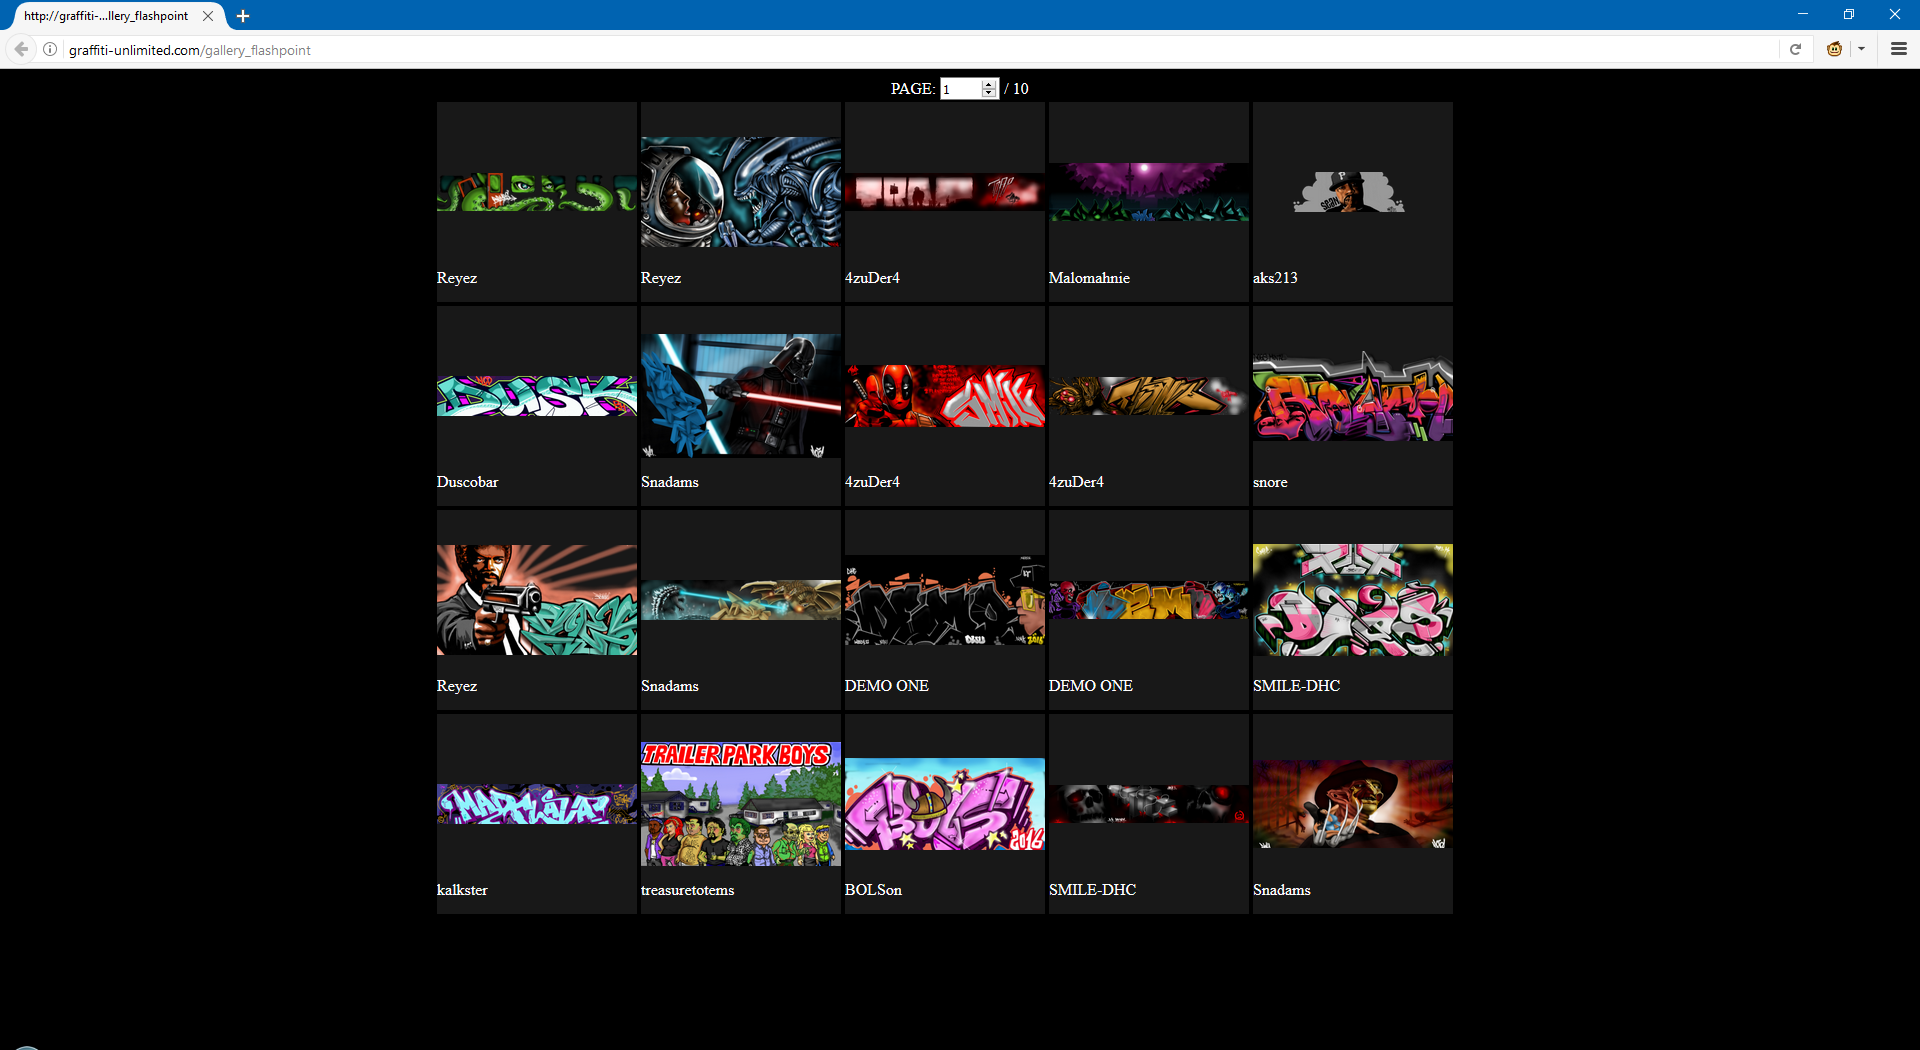
Task: Open the Darth Vader artwork by Snadams
Action: [740, 395]
